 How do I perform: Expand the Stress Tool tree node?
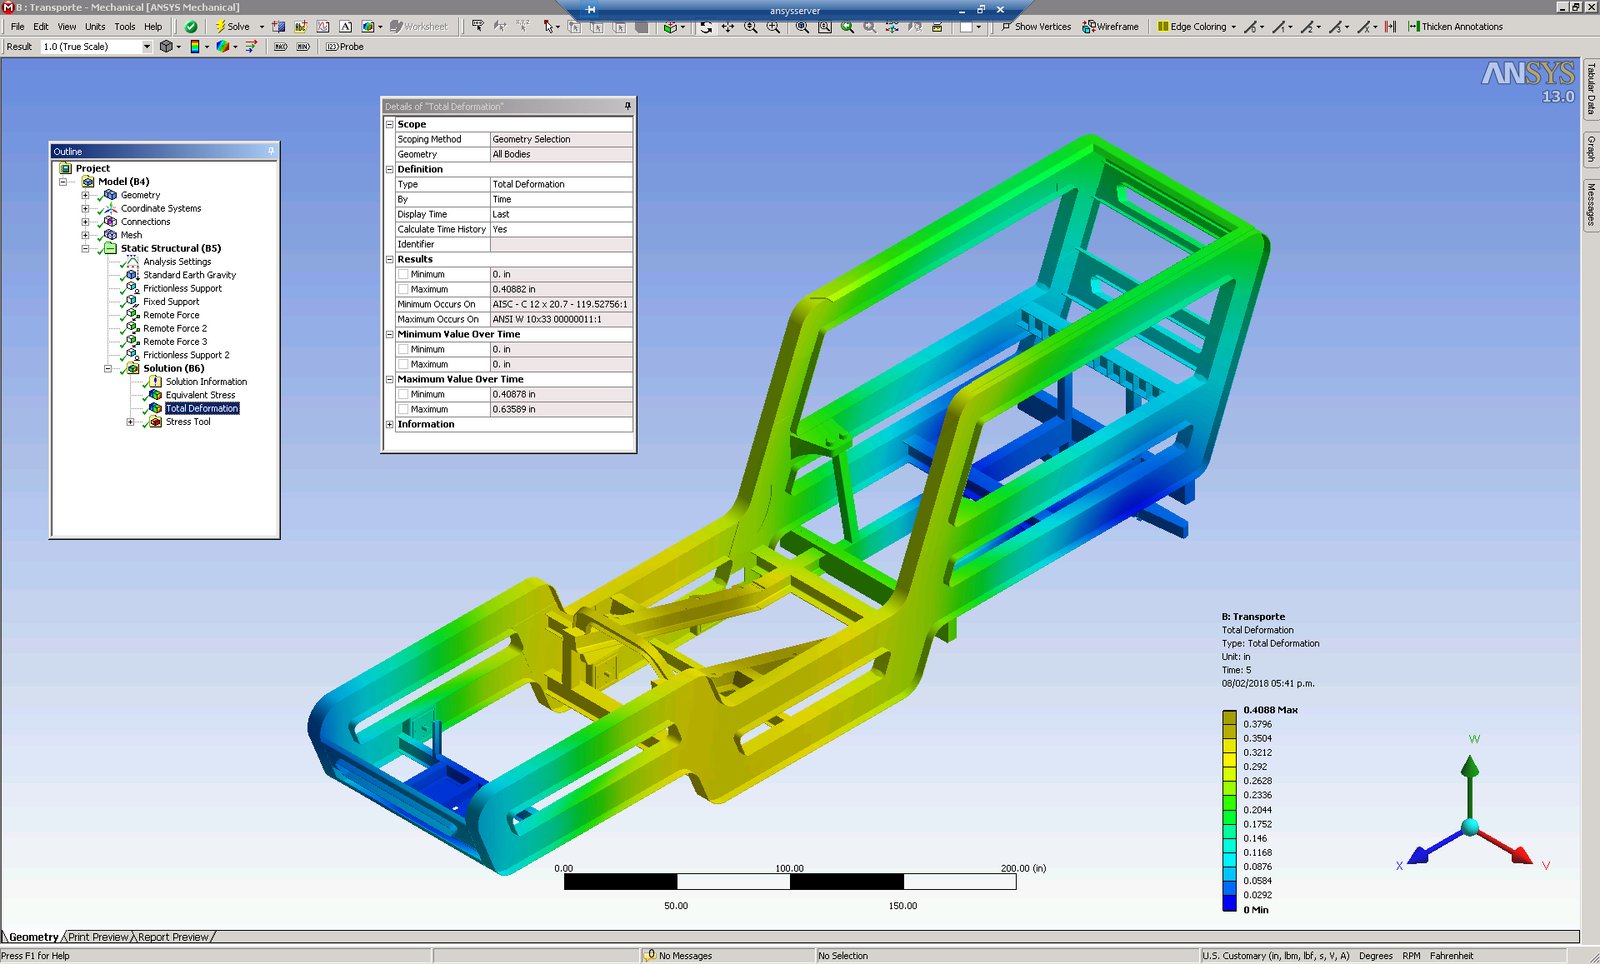point(130,422)
